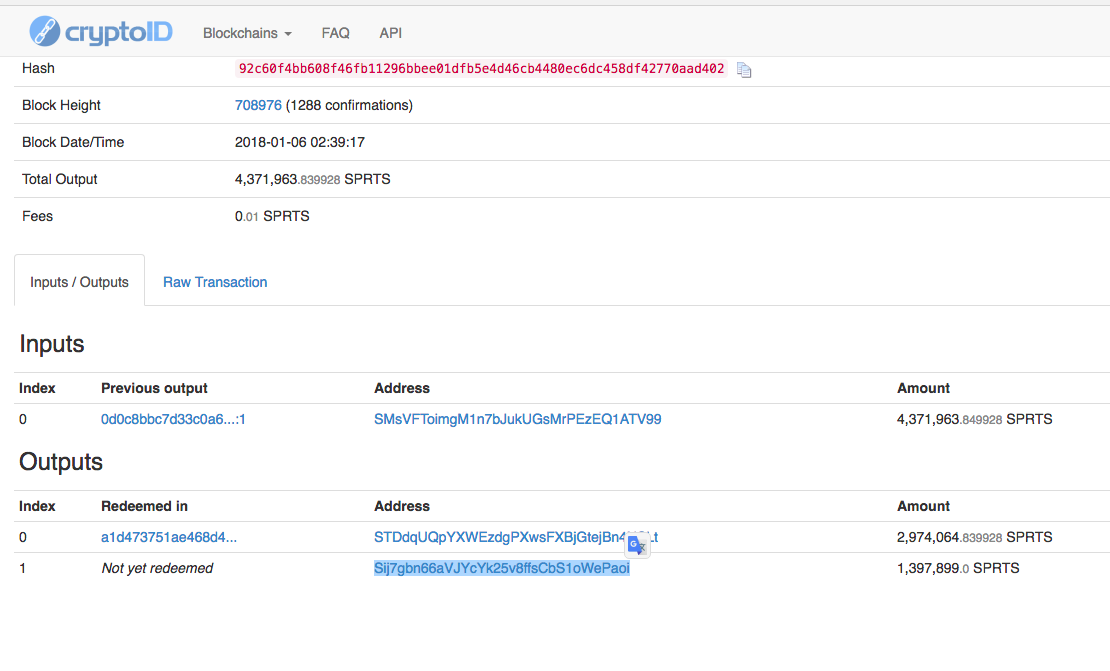1110x671 pixels.
Task: Click the Total Output value 4,371,963.839928 SPRTS
Action: (x=313, y=179)
